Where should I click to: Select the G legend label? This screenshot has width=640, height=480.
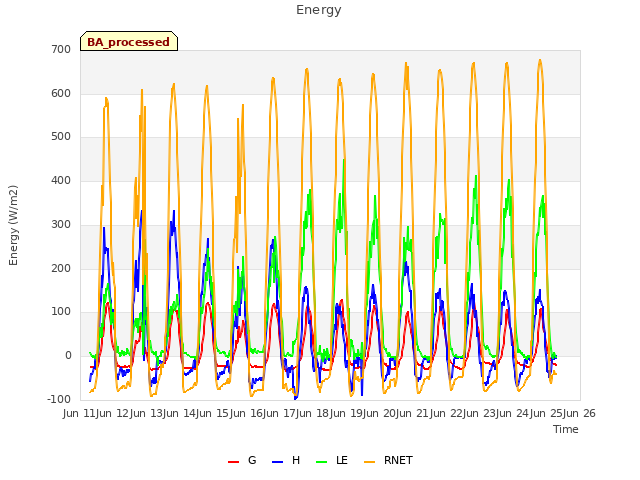point(252,460)
